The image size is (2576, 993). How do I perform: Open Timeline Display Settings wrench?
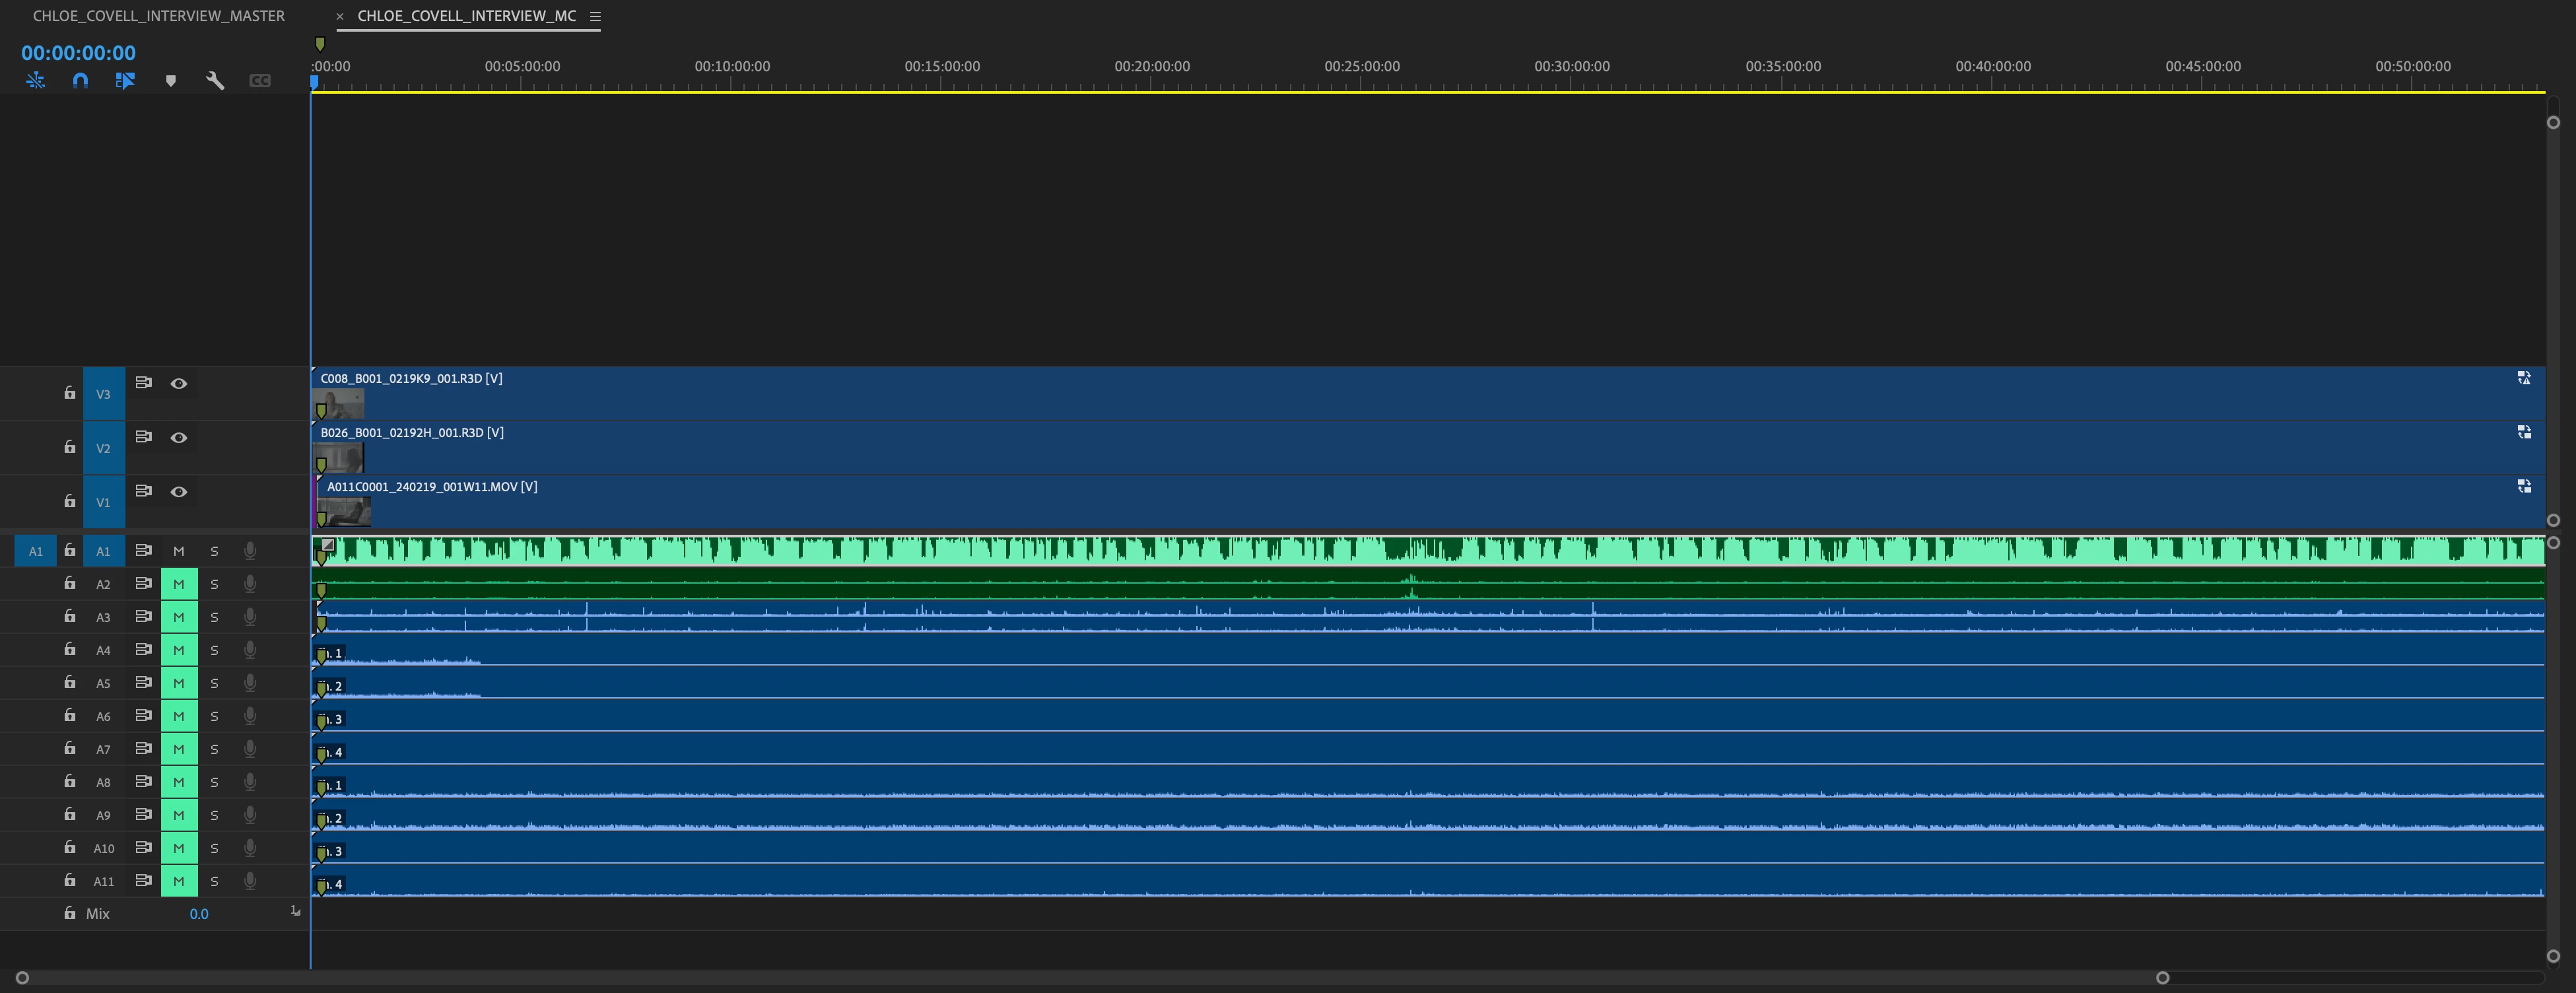click(x=215, y=80)
